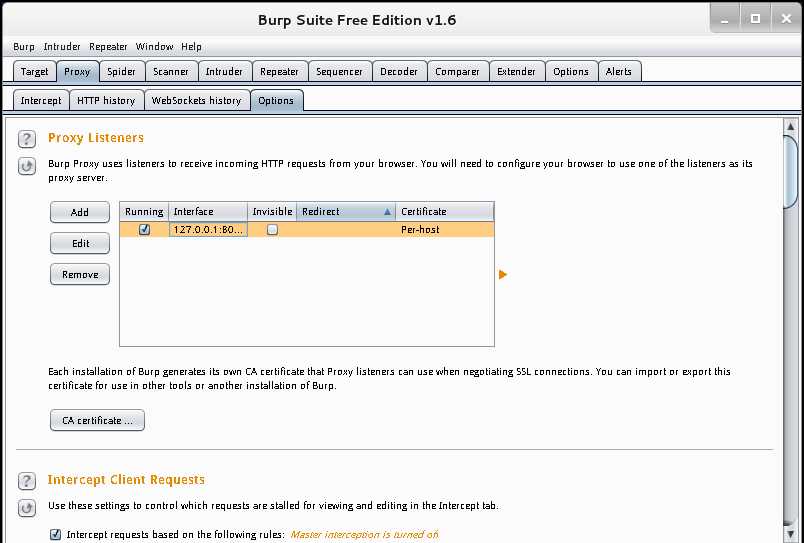Click the vertical scrollbar thumb

coord(790,172)
